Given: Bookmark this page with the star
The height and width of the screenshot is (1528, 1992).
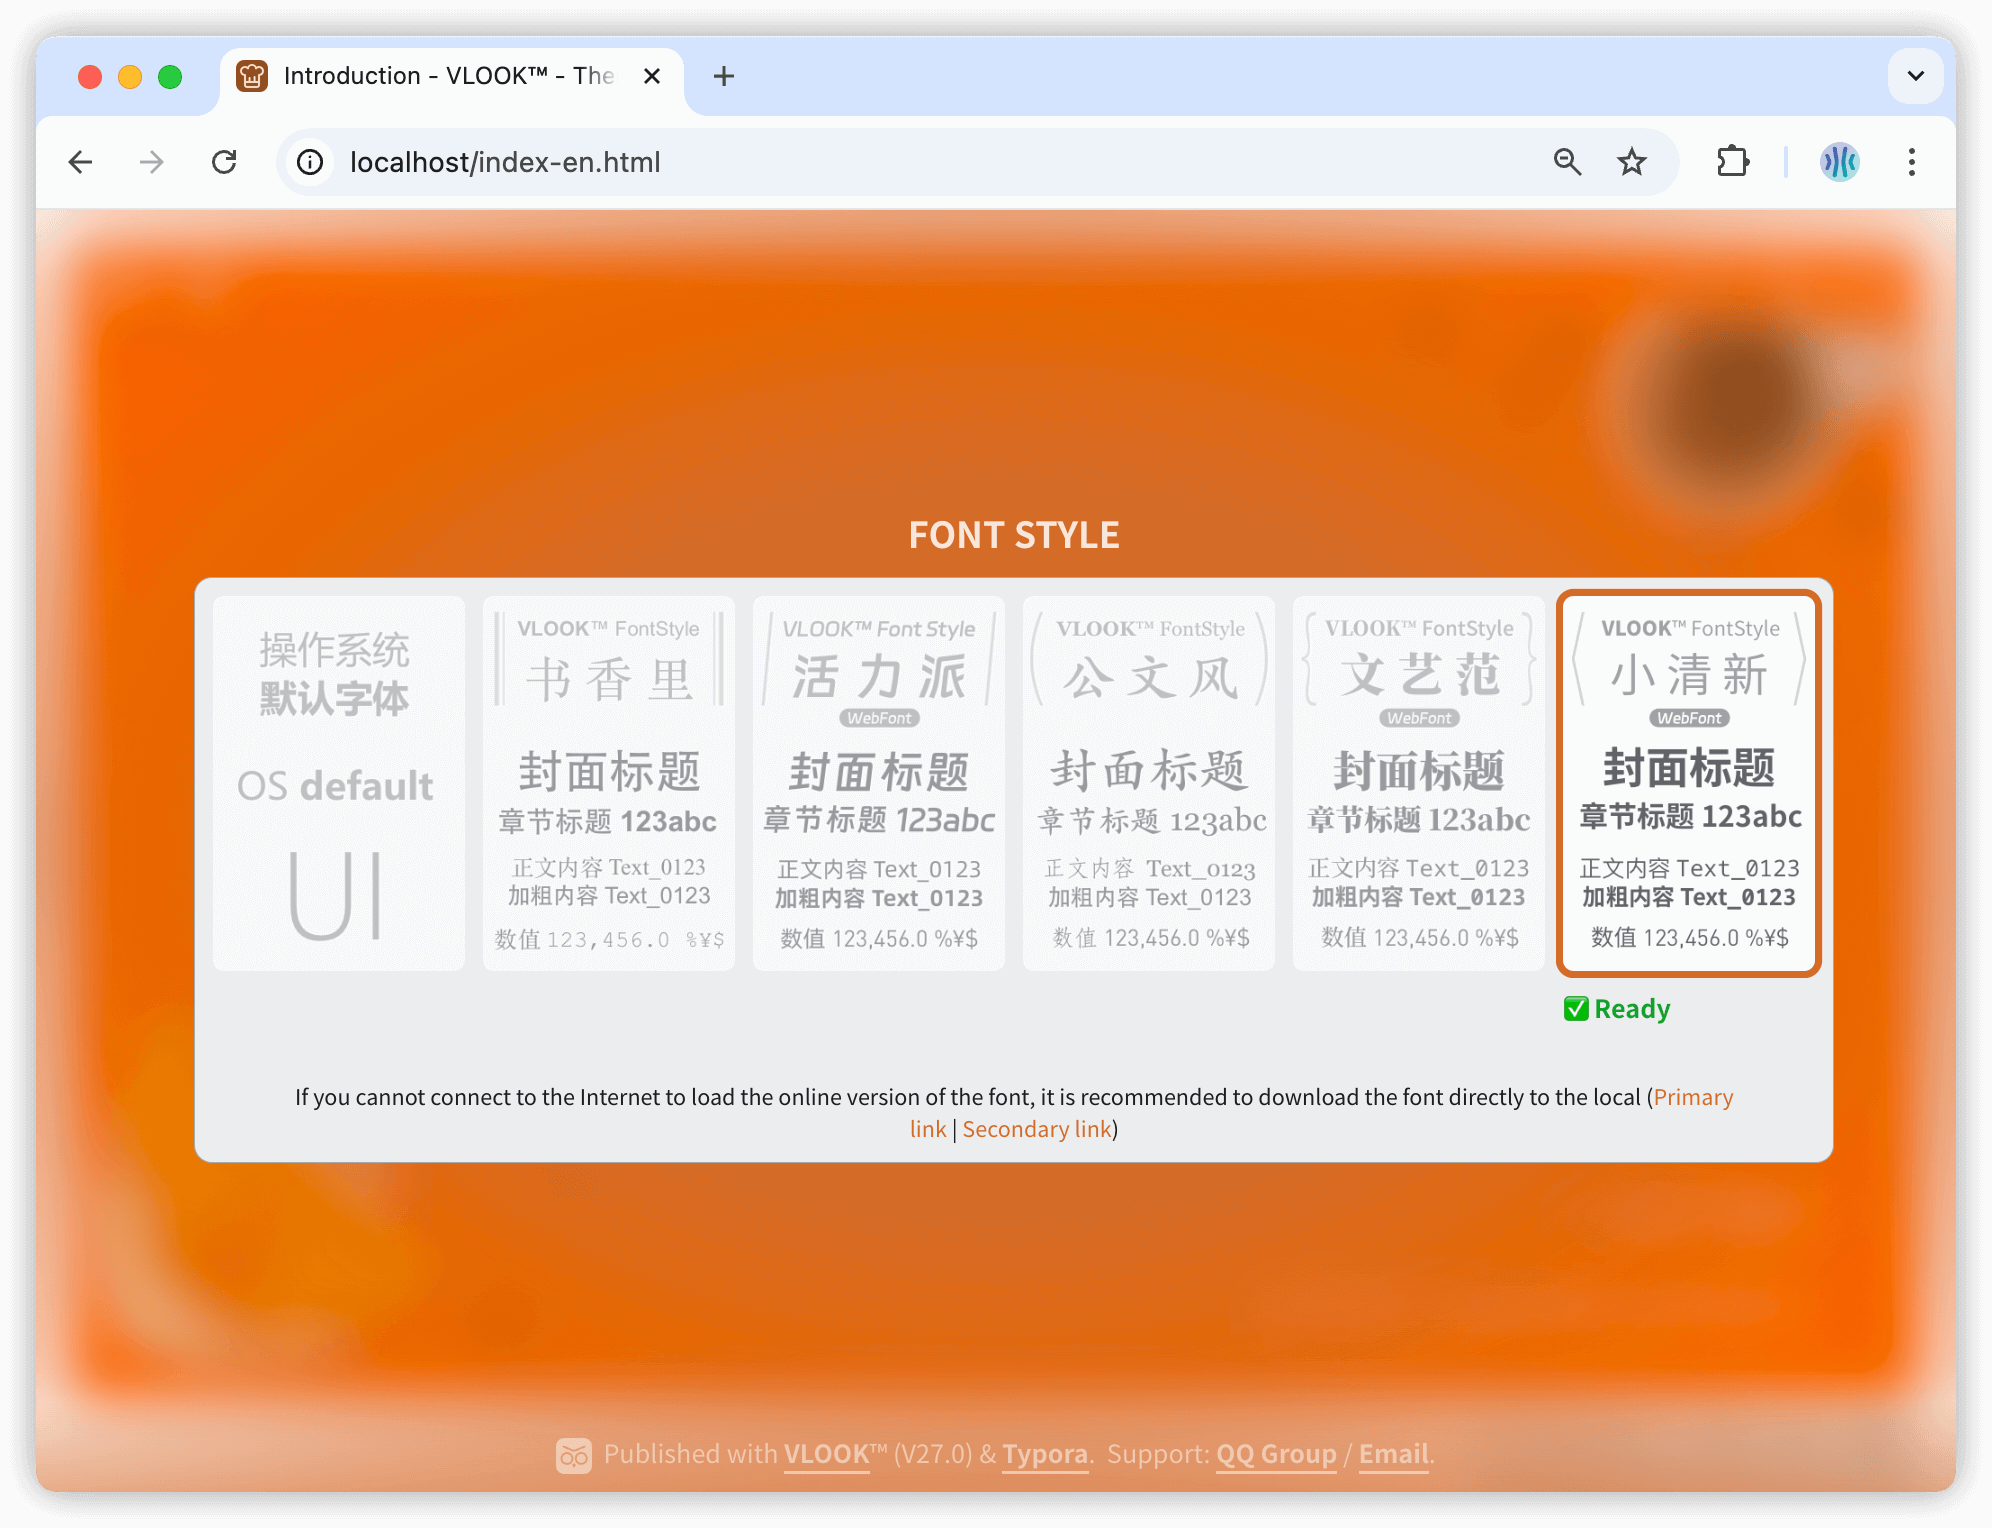Looking at the screenshot, I should pos(1632,162).
